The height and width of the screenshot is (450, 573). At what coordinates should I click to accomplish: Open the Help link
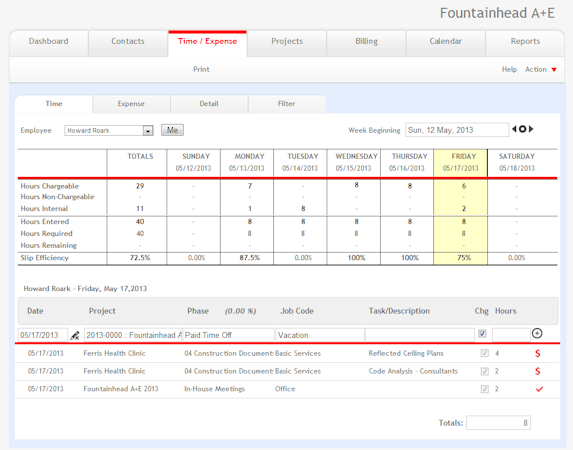tap(509, 69)
